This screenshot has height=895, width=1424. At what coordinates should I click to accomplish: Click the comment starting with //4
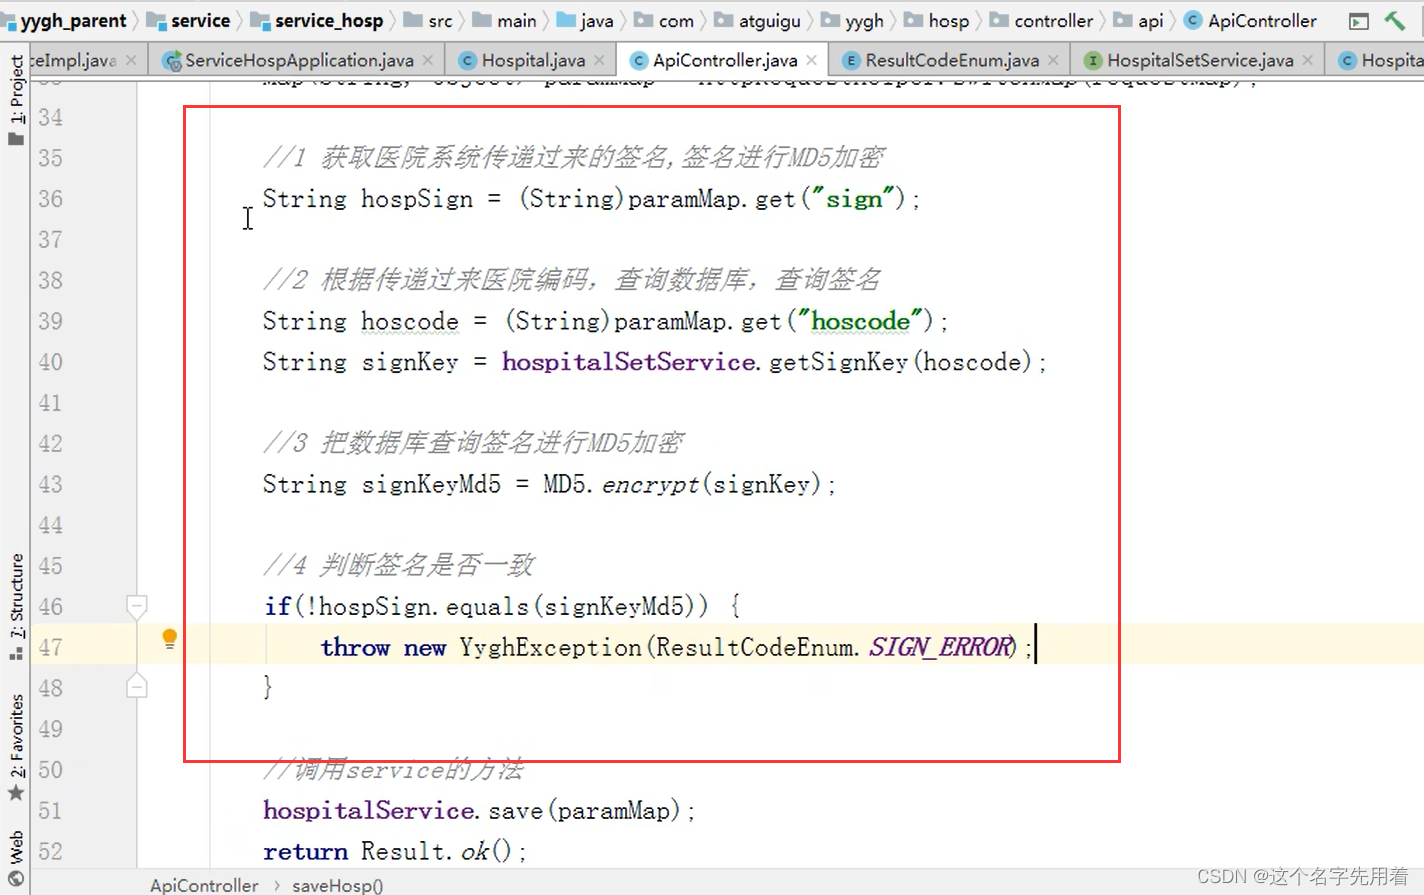click(x=399, y=566)
